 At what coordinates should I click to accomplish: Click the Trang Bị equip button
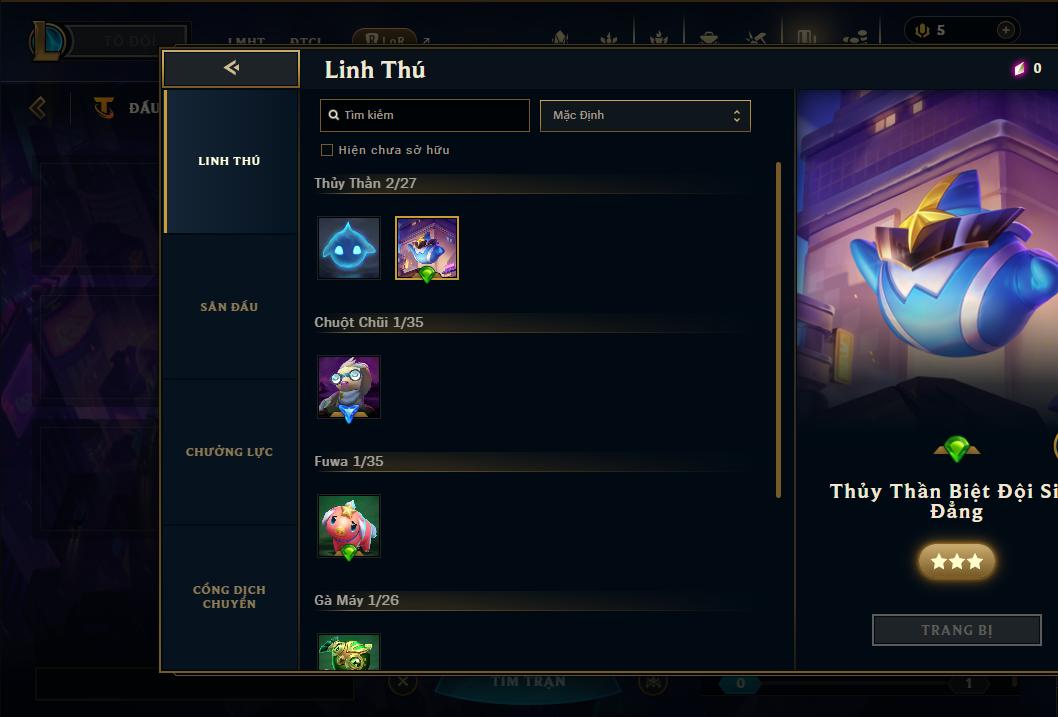[957, 630]
